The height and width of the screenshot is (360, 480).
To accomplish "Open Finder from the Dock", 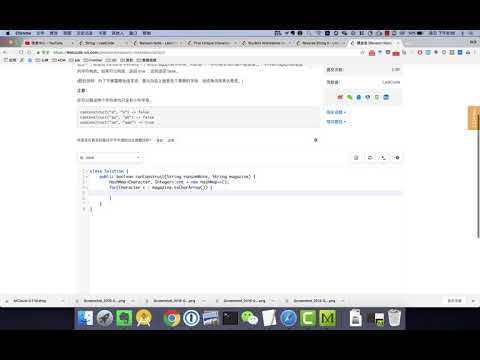I will click(86, 318).
